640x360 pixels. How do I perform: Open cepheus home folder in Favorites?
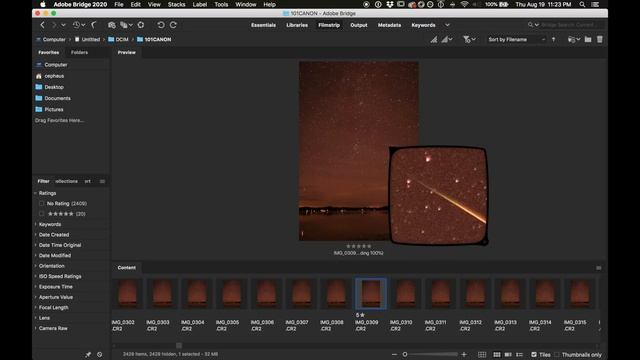coord(54,76)
